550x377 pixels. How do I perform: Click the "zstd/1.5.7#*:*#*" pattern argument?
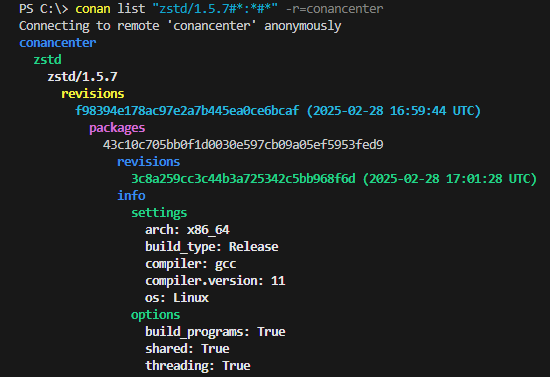coord(215,8)
